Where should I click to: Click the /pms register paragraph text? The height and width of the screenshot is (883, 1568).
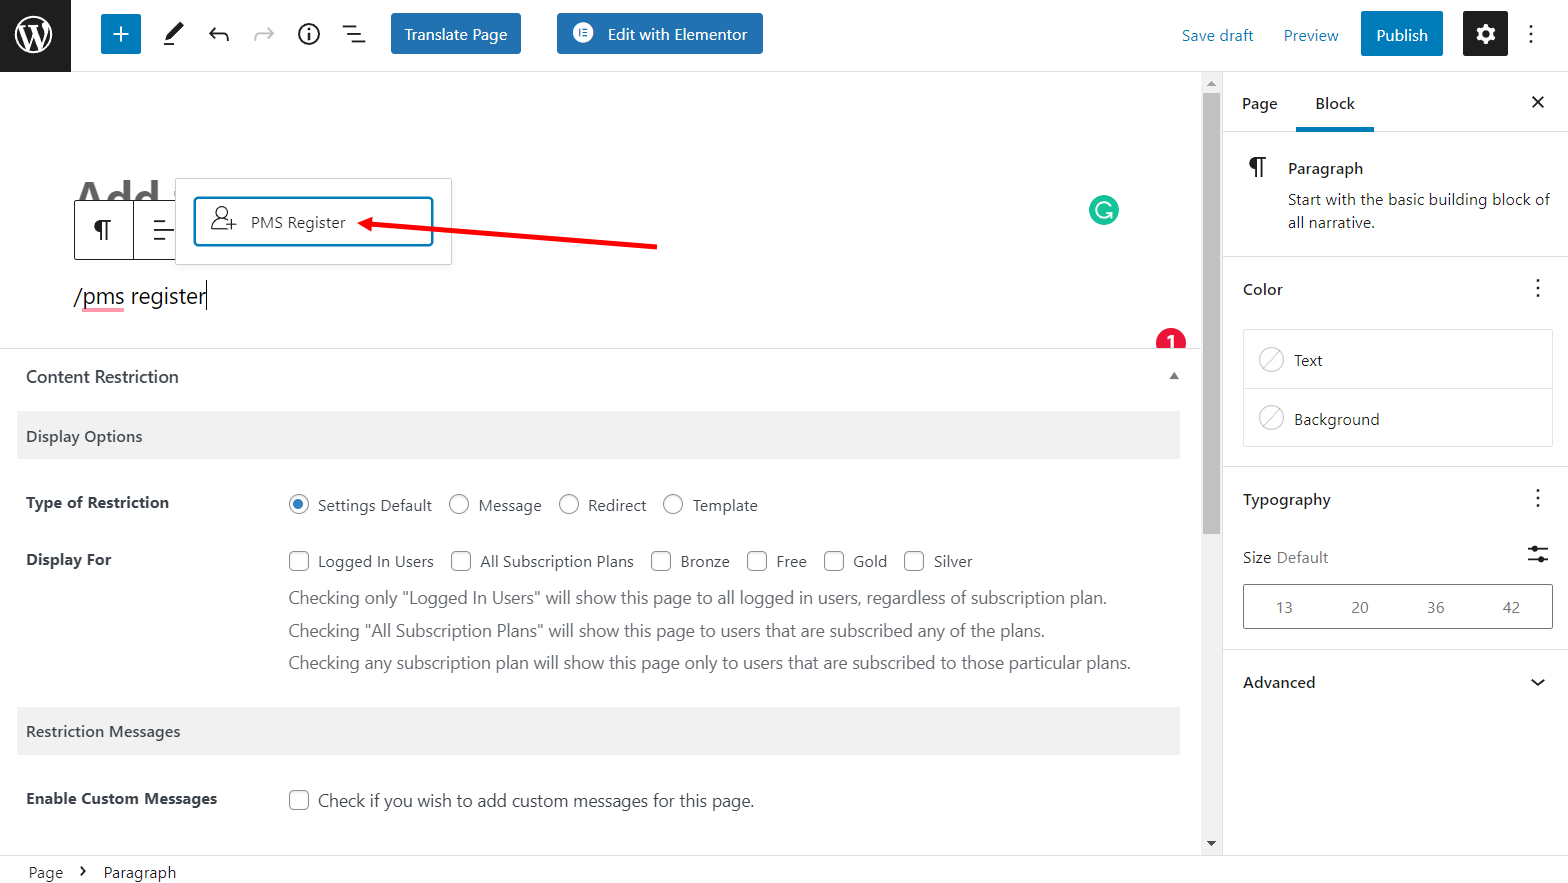140,296
